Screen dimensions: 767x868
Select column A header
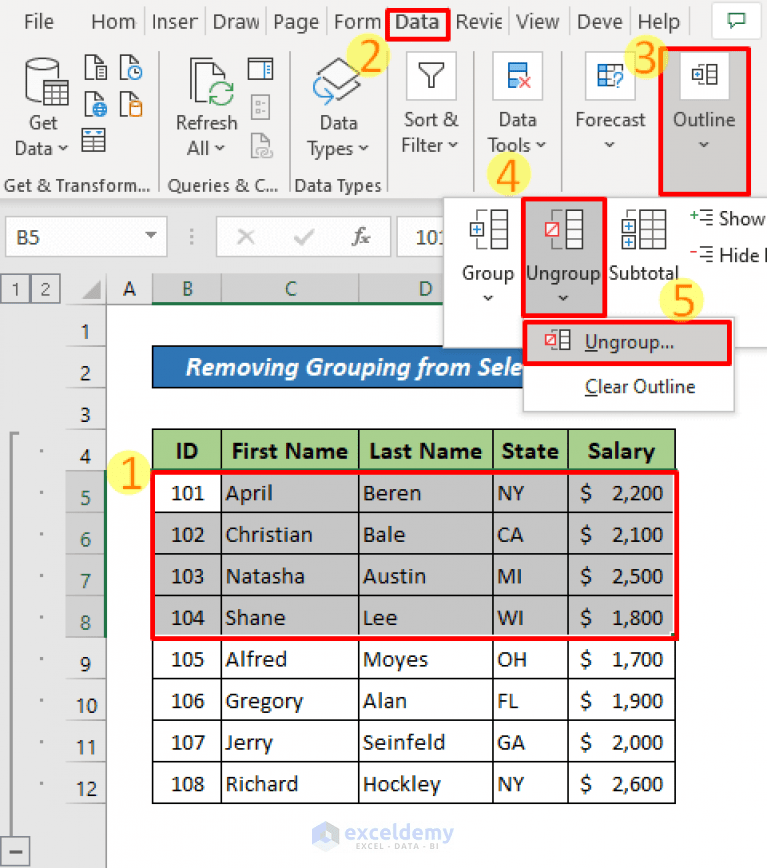(x=129, y=289)
